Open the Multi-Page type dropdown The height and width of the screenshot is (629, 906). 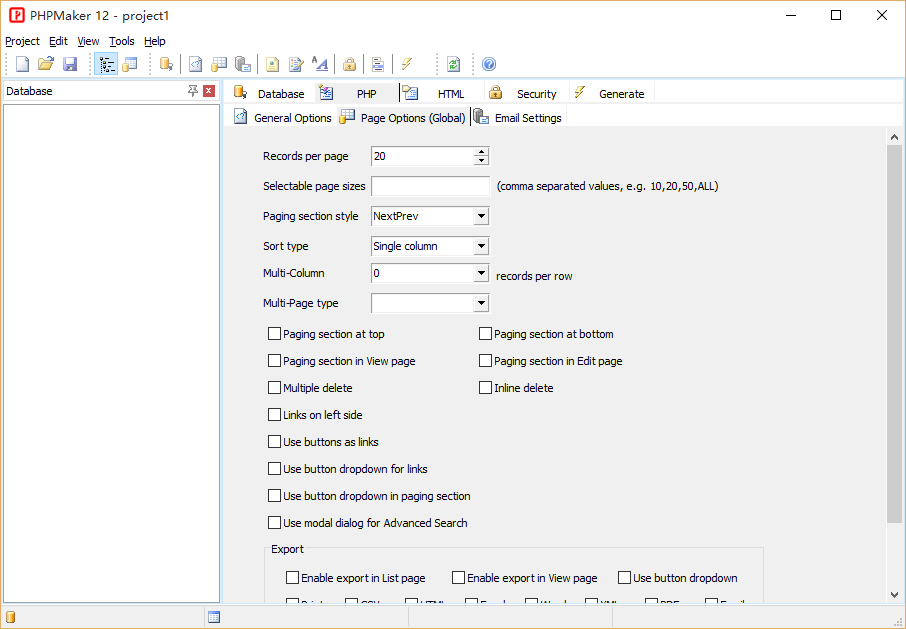point(481,303)
